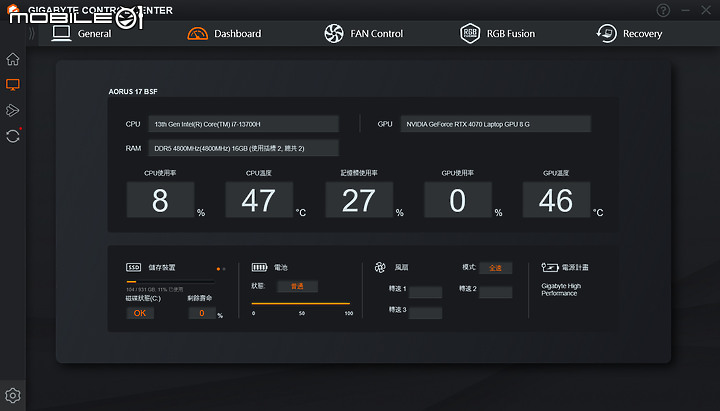Open the help question mark icon

point(663,10)
